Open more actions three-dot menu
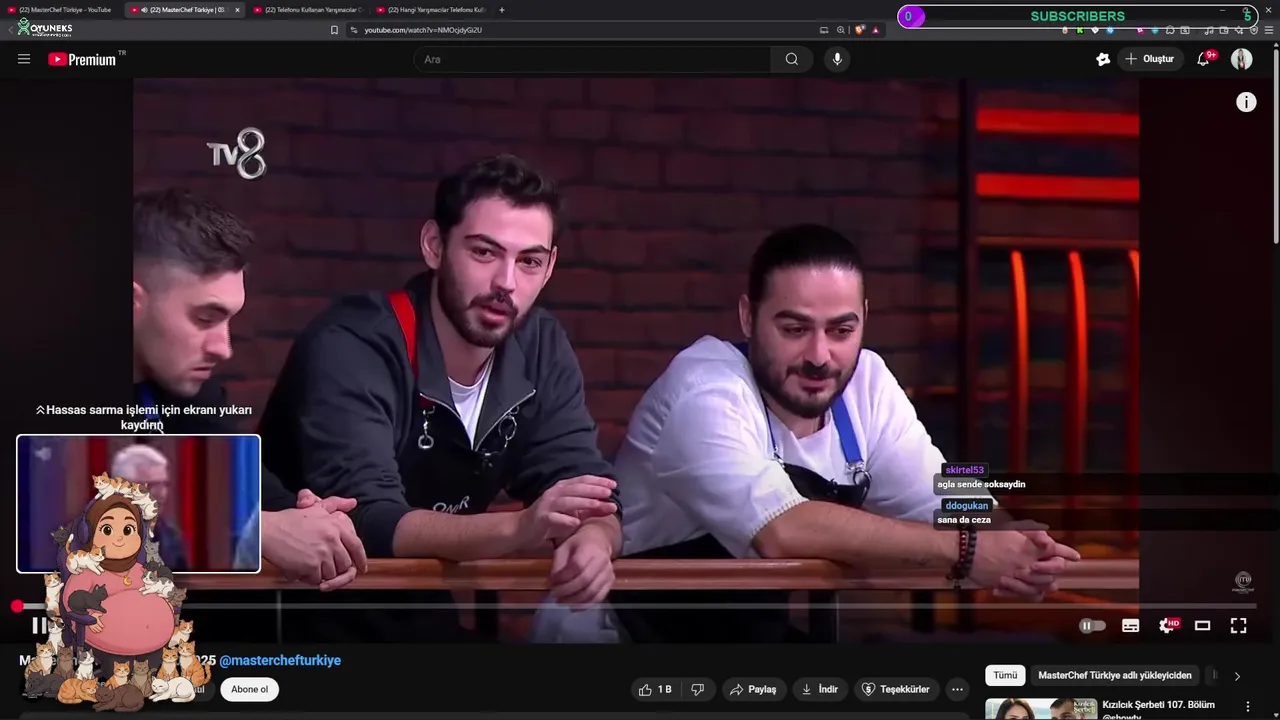This screenshot has height=720, width=1280. 957,689
